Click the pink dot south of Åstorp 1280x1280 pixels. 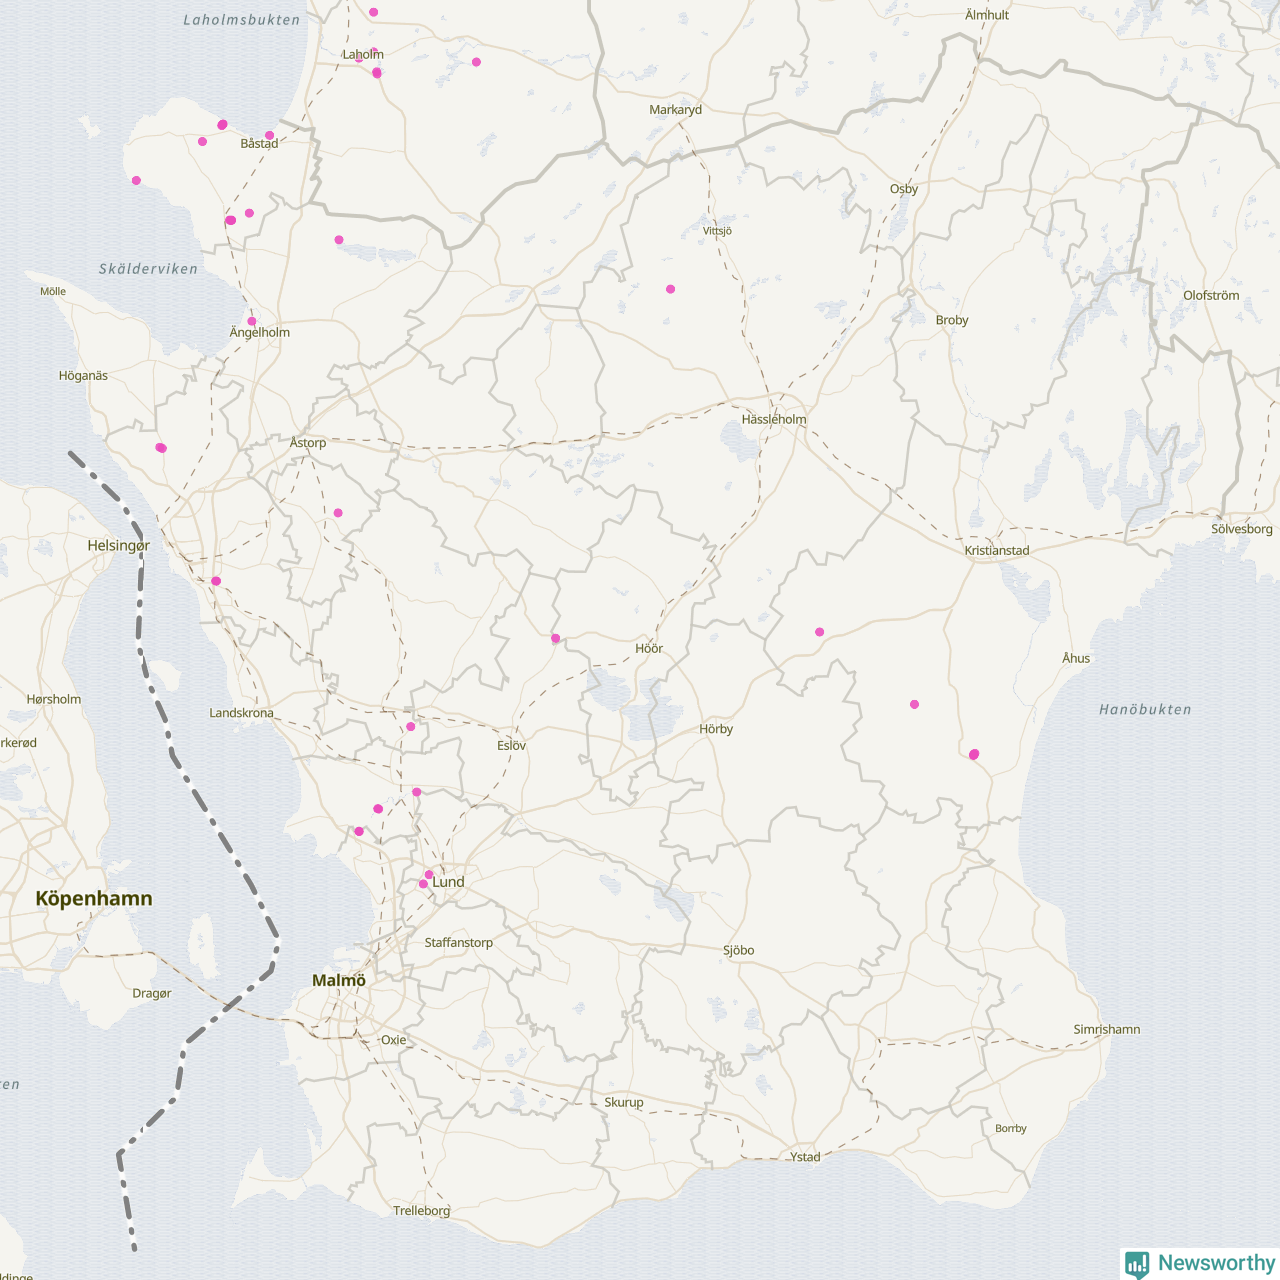click(x=338, y=513)
